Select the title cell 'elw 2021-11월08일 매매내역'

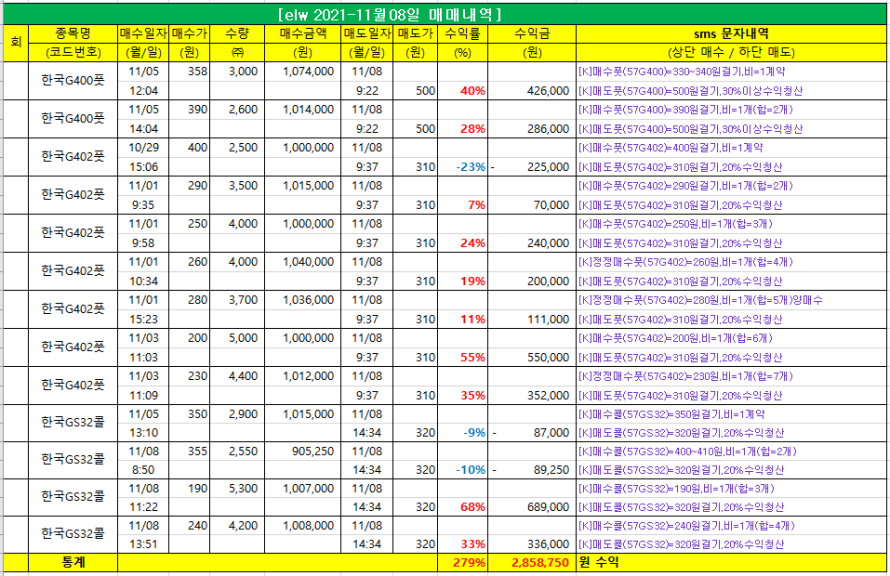pyautogui.click(x=445, y=14)
